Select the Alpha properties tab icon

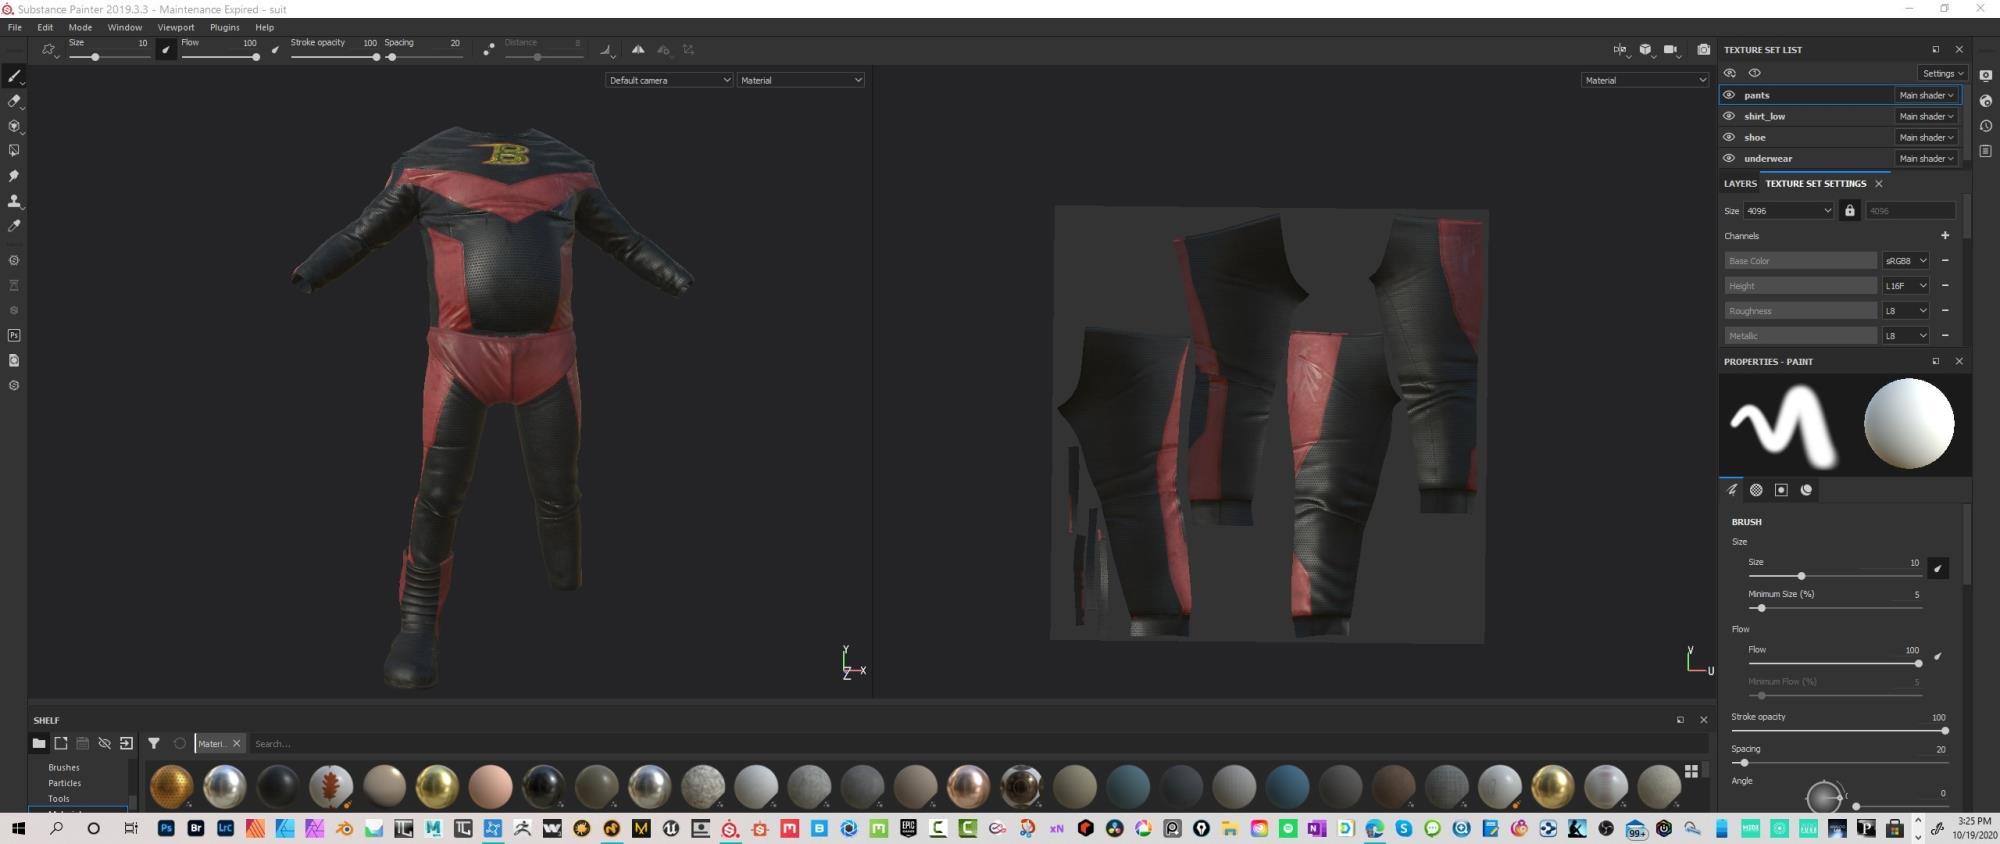coord(1756,490)
